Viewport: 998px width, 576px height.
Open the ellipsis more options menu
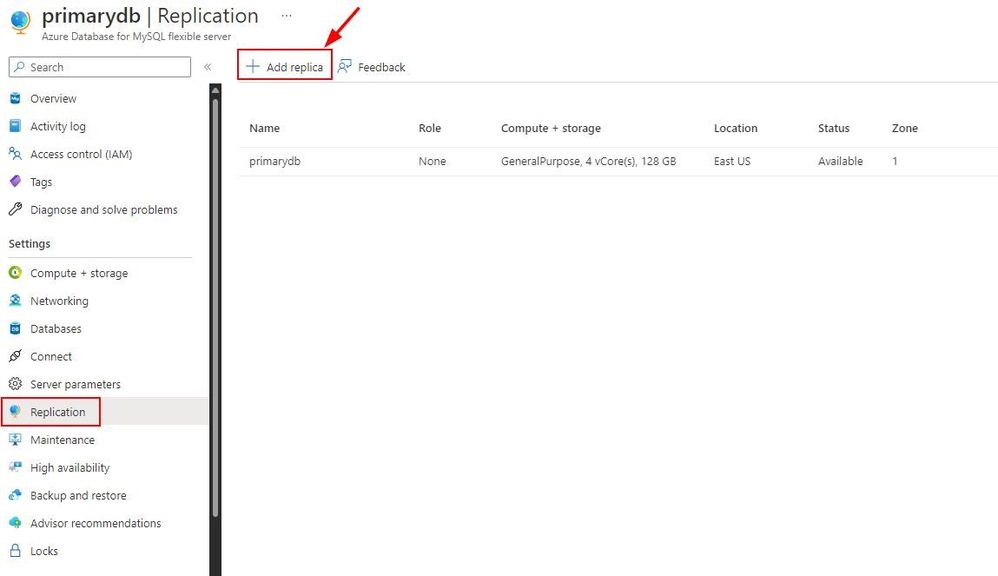pos(286,16)
